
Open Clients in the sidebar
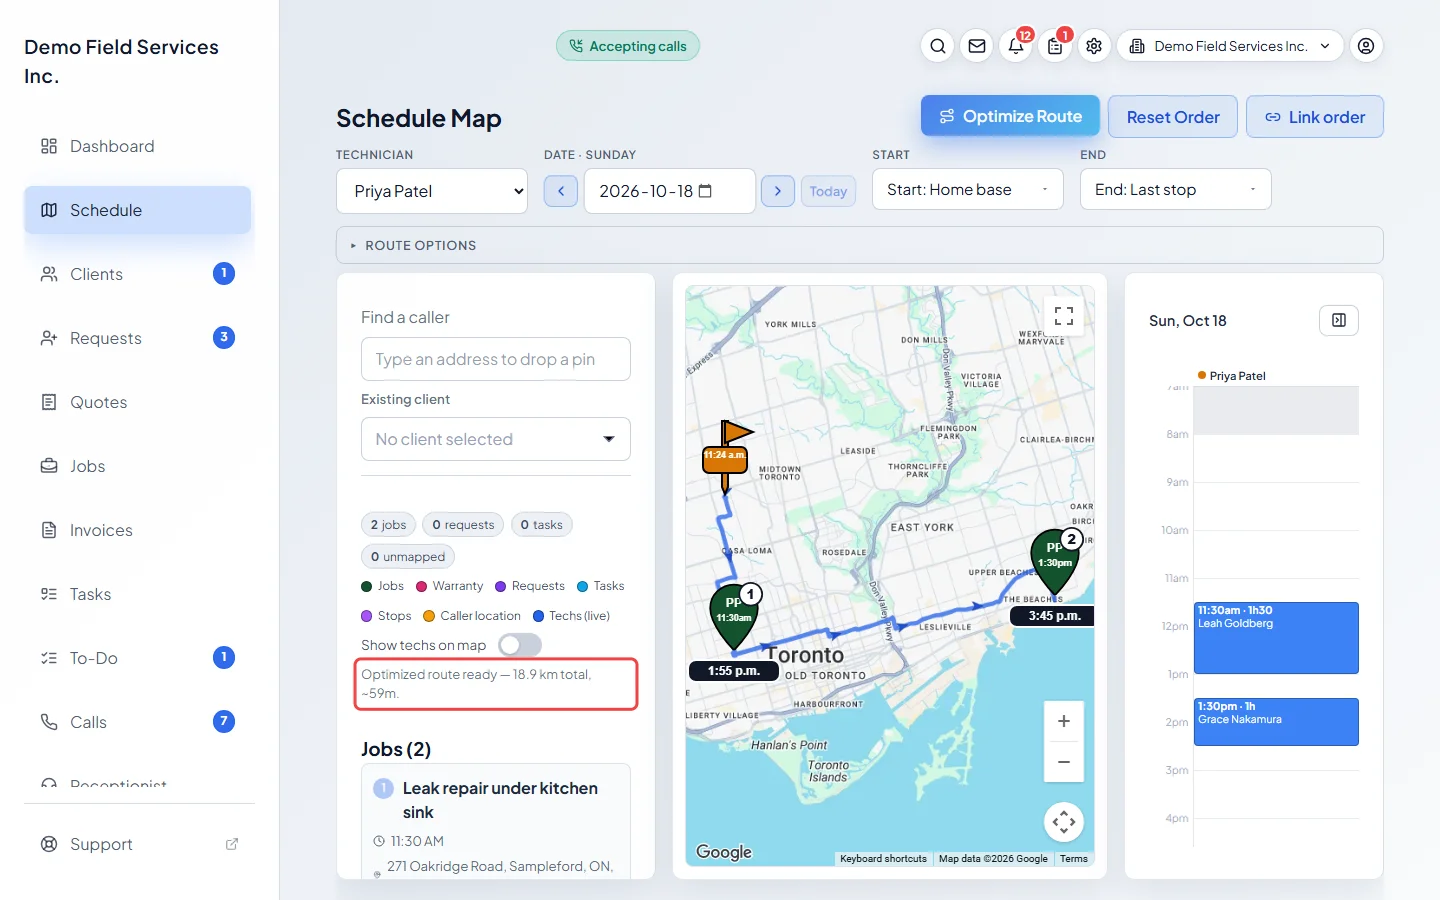pyautogui.click(x=138, y=274)
